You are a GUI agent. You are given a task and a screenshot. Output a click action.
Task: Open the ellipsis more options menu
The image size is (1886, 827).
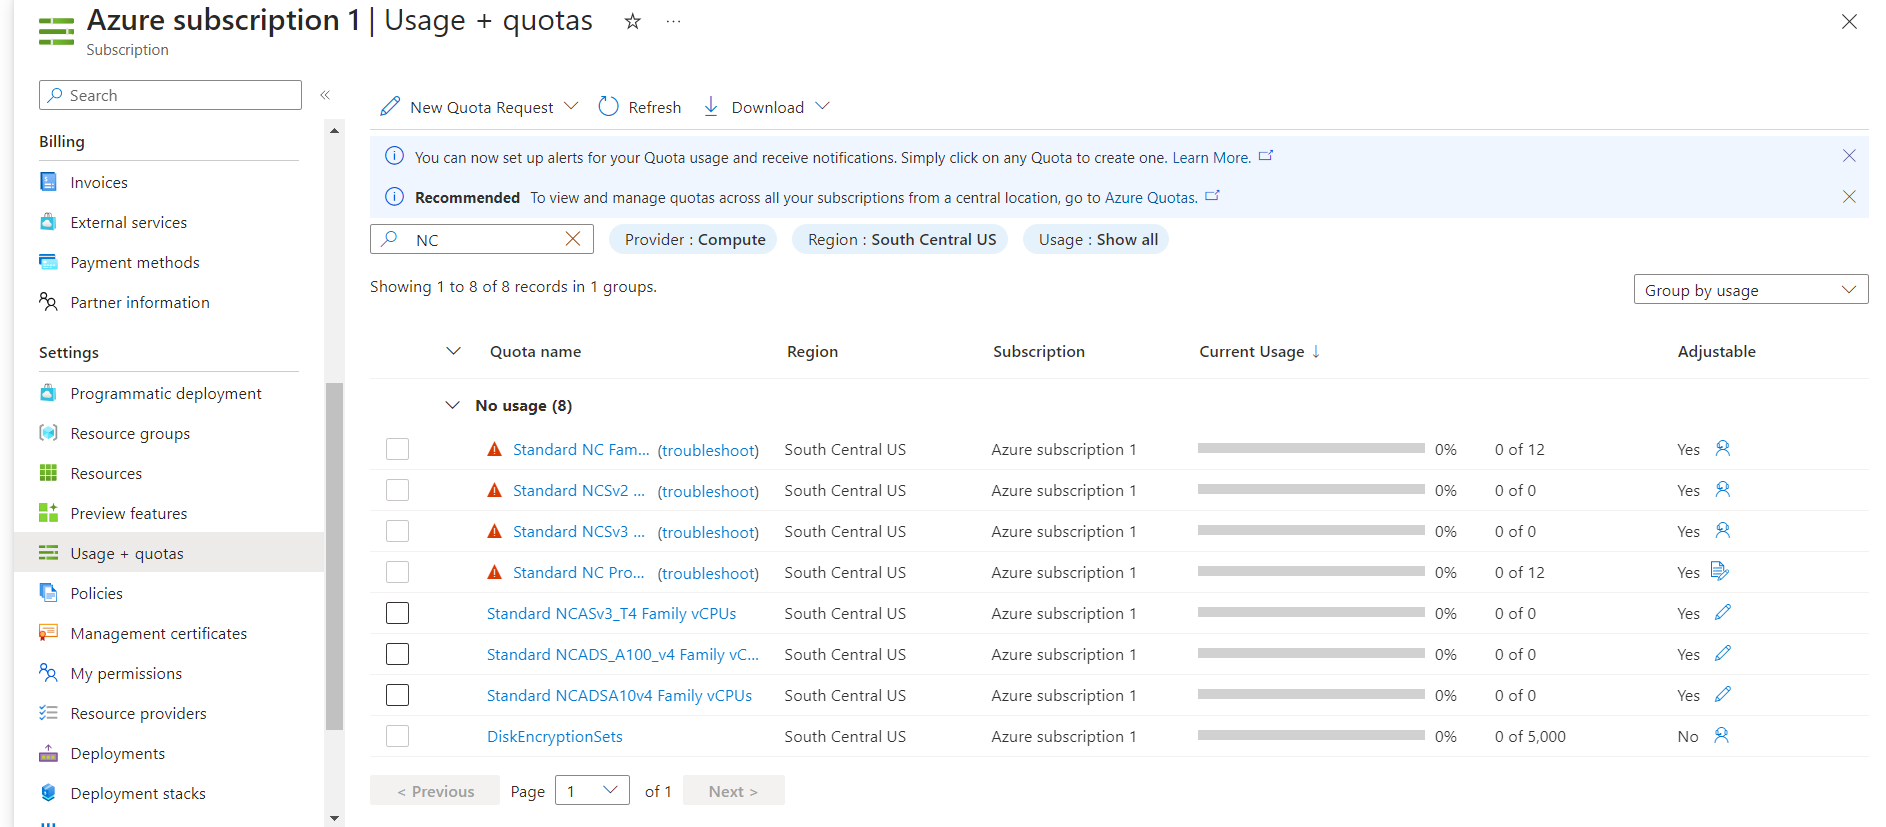[674, 21]
